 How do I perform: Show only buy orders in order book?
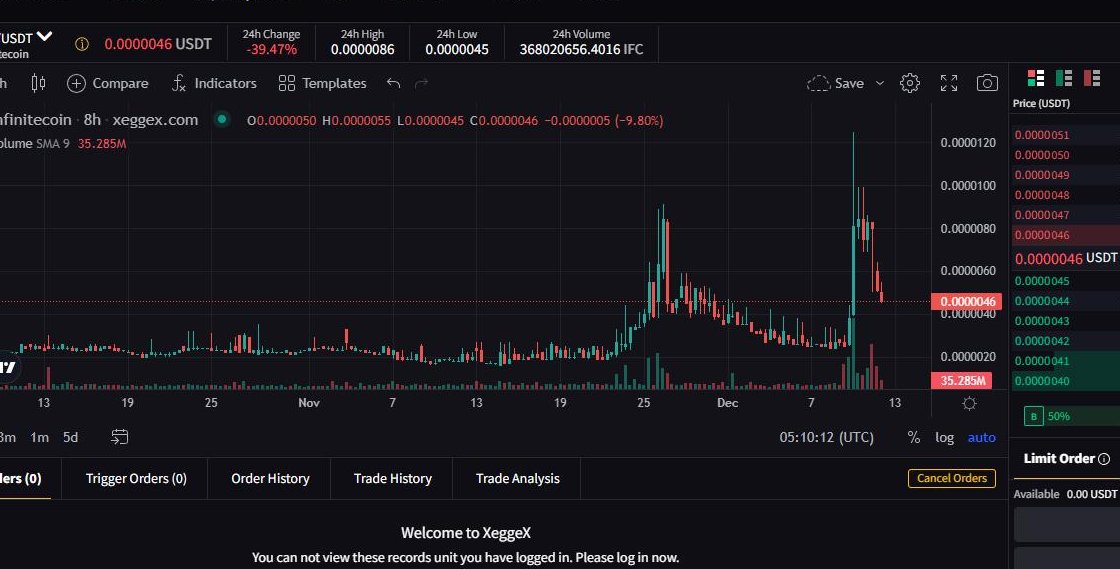1064,78
